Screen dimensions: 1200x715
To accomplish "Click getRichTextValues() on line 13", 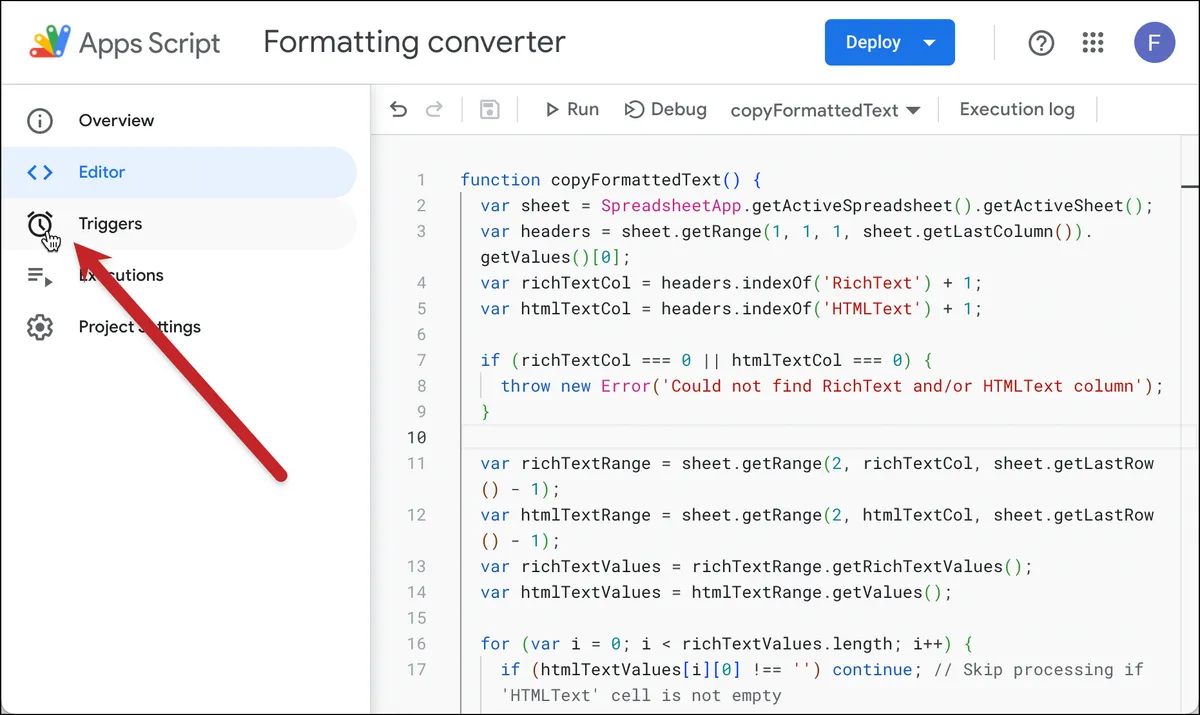I will point(927,566).
